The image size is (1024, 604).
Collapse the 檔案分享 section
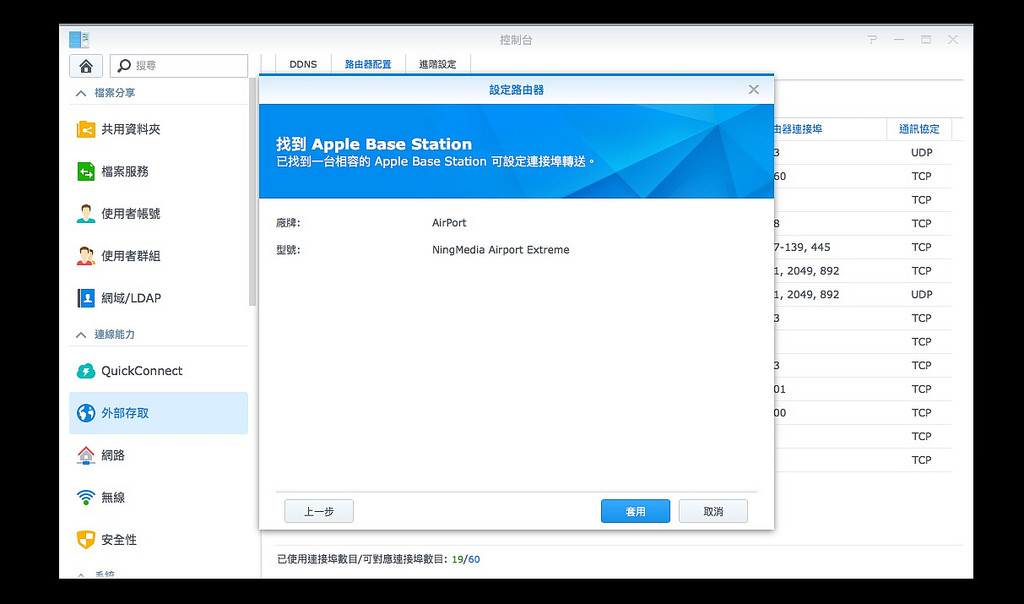pyautogui.click(x=81, y=93)
